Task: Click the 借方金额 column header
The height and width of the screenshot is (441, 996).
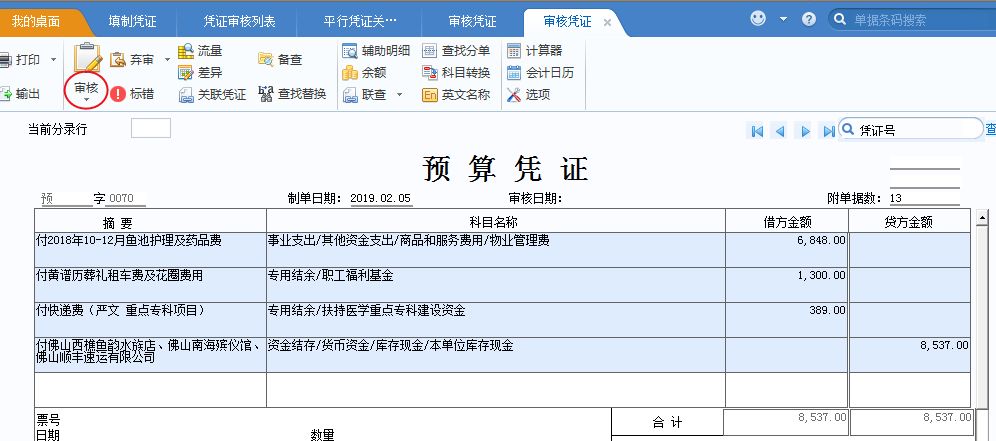Action: tap(786, 221)
